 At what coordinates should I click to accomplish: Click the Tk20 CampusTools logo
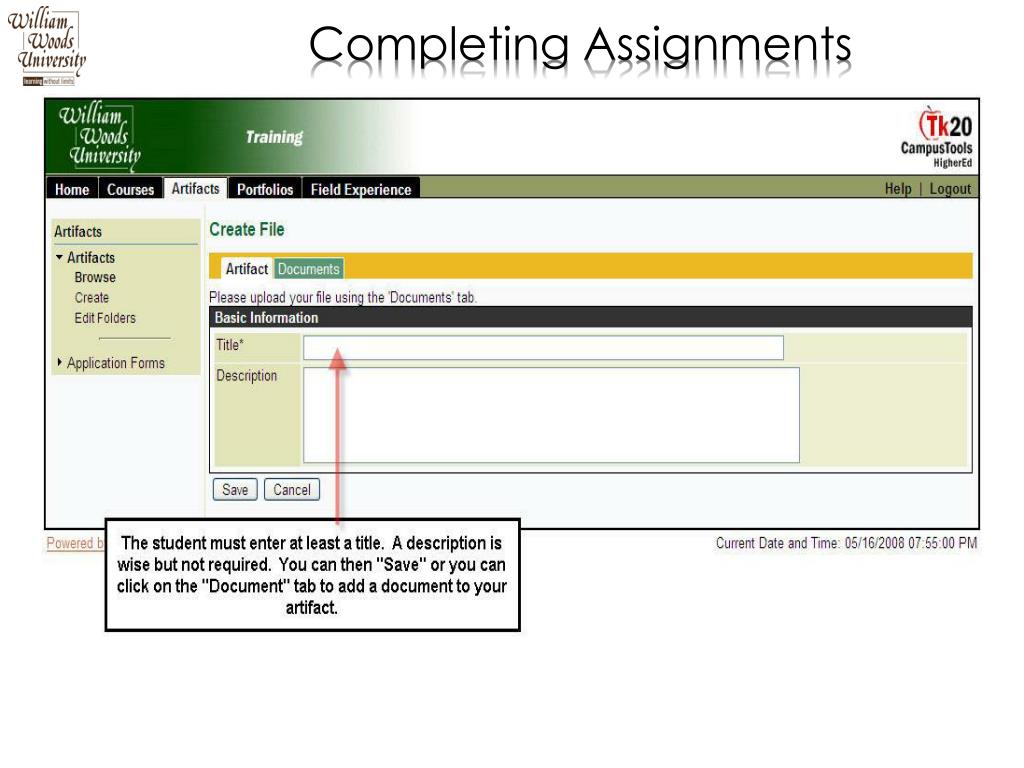pyautogui.click(x=937, y=137)
